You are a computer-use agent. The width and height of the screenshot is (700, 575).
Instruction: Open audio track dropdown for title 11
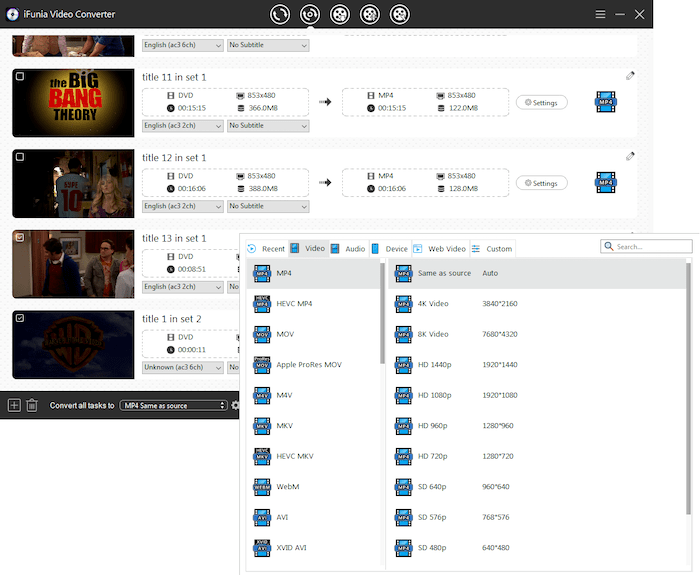[x=183, y=126]
